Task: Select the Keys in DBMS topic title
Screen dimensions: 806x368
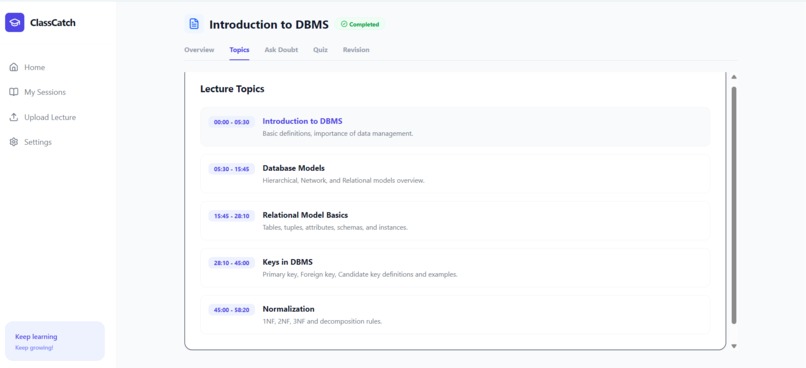Action: [x=287, y=262]
